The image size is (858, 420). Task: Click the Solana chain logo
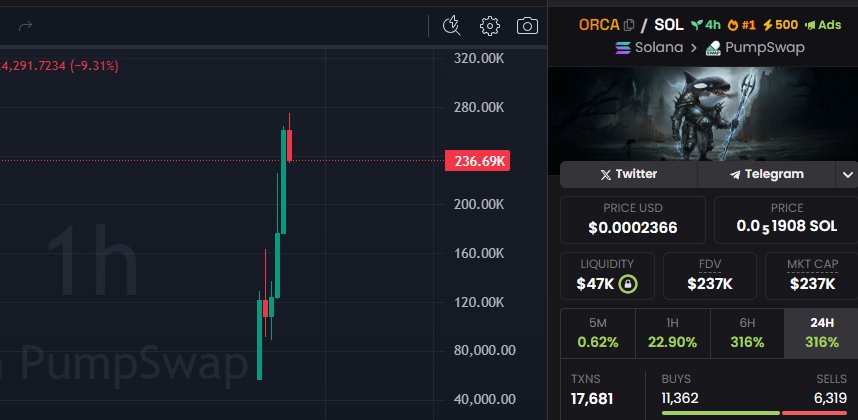point(623,48)
